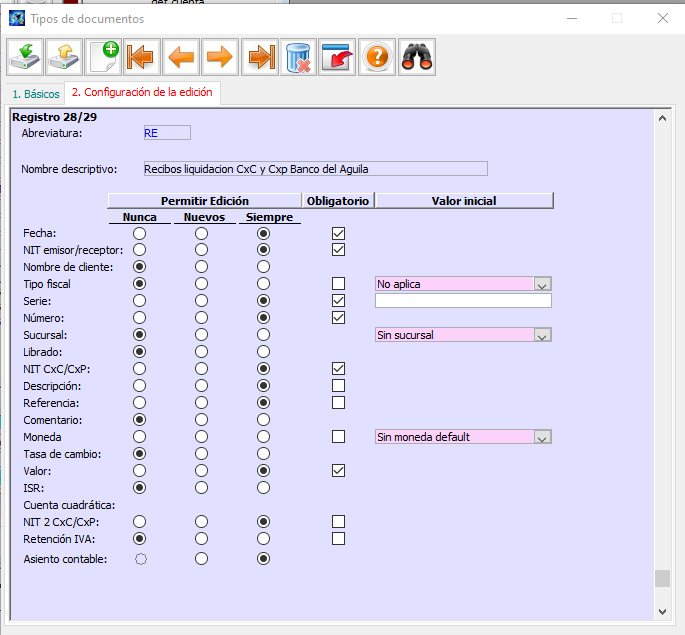The image size is (685, 635).
Task: Create a new document type record
Action: (103, 57)
